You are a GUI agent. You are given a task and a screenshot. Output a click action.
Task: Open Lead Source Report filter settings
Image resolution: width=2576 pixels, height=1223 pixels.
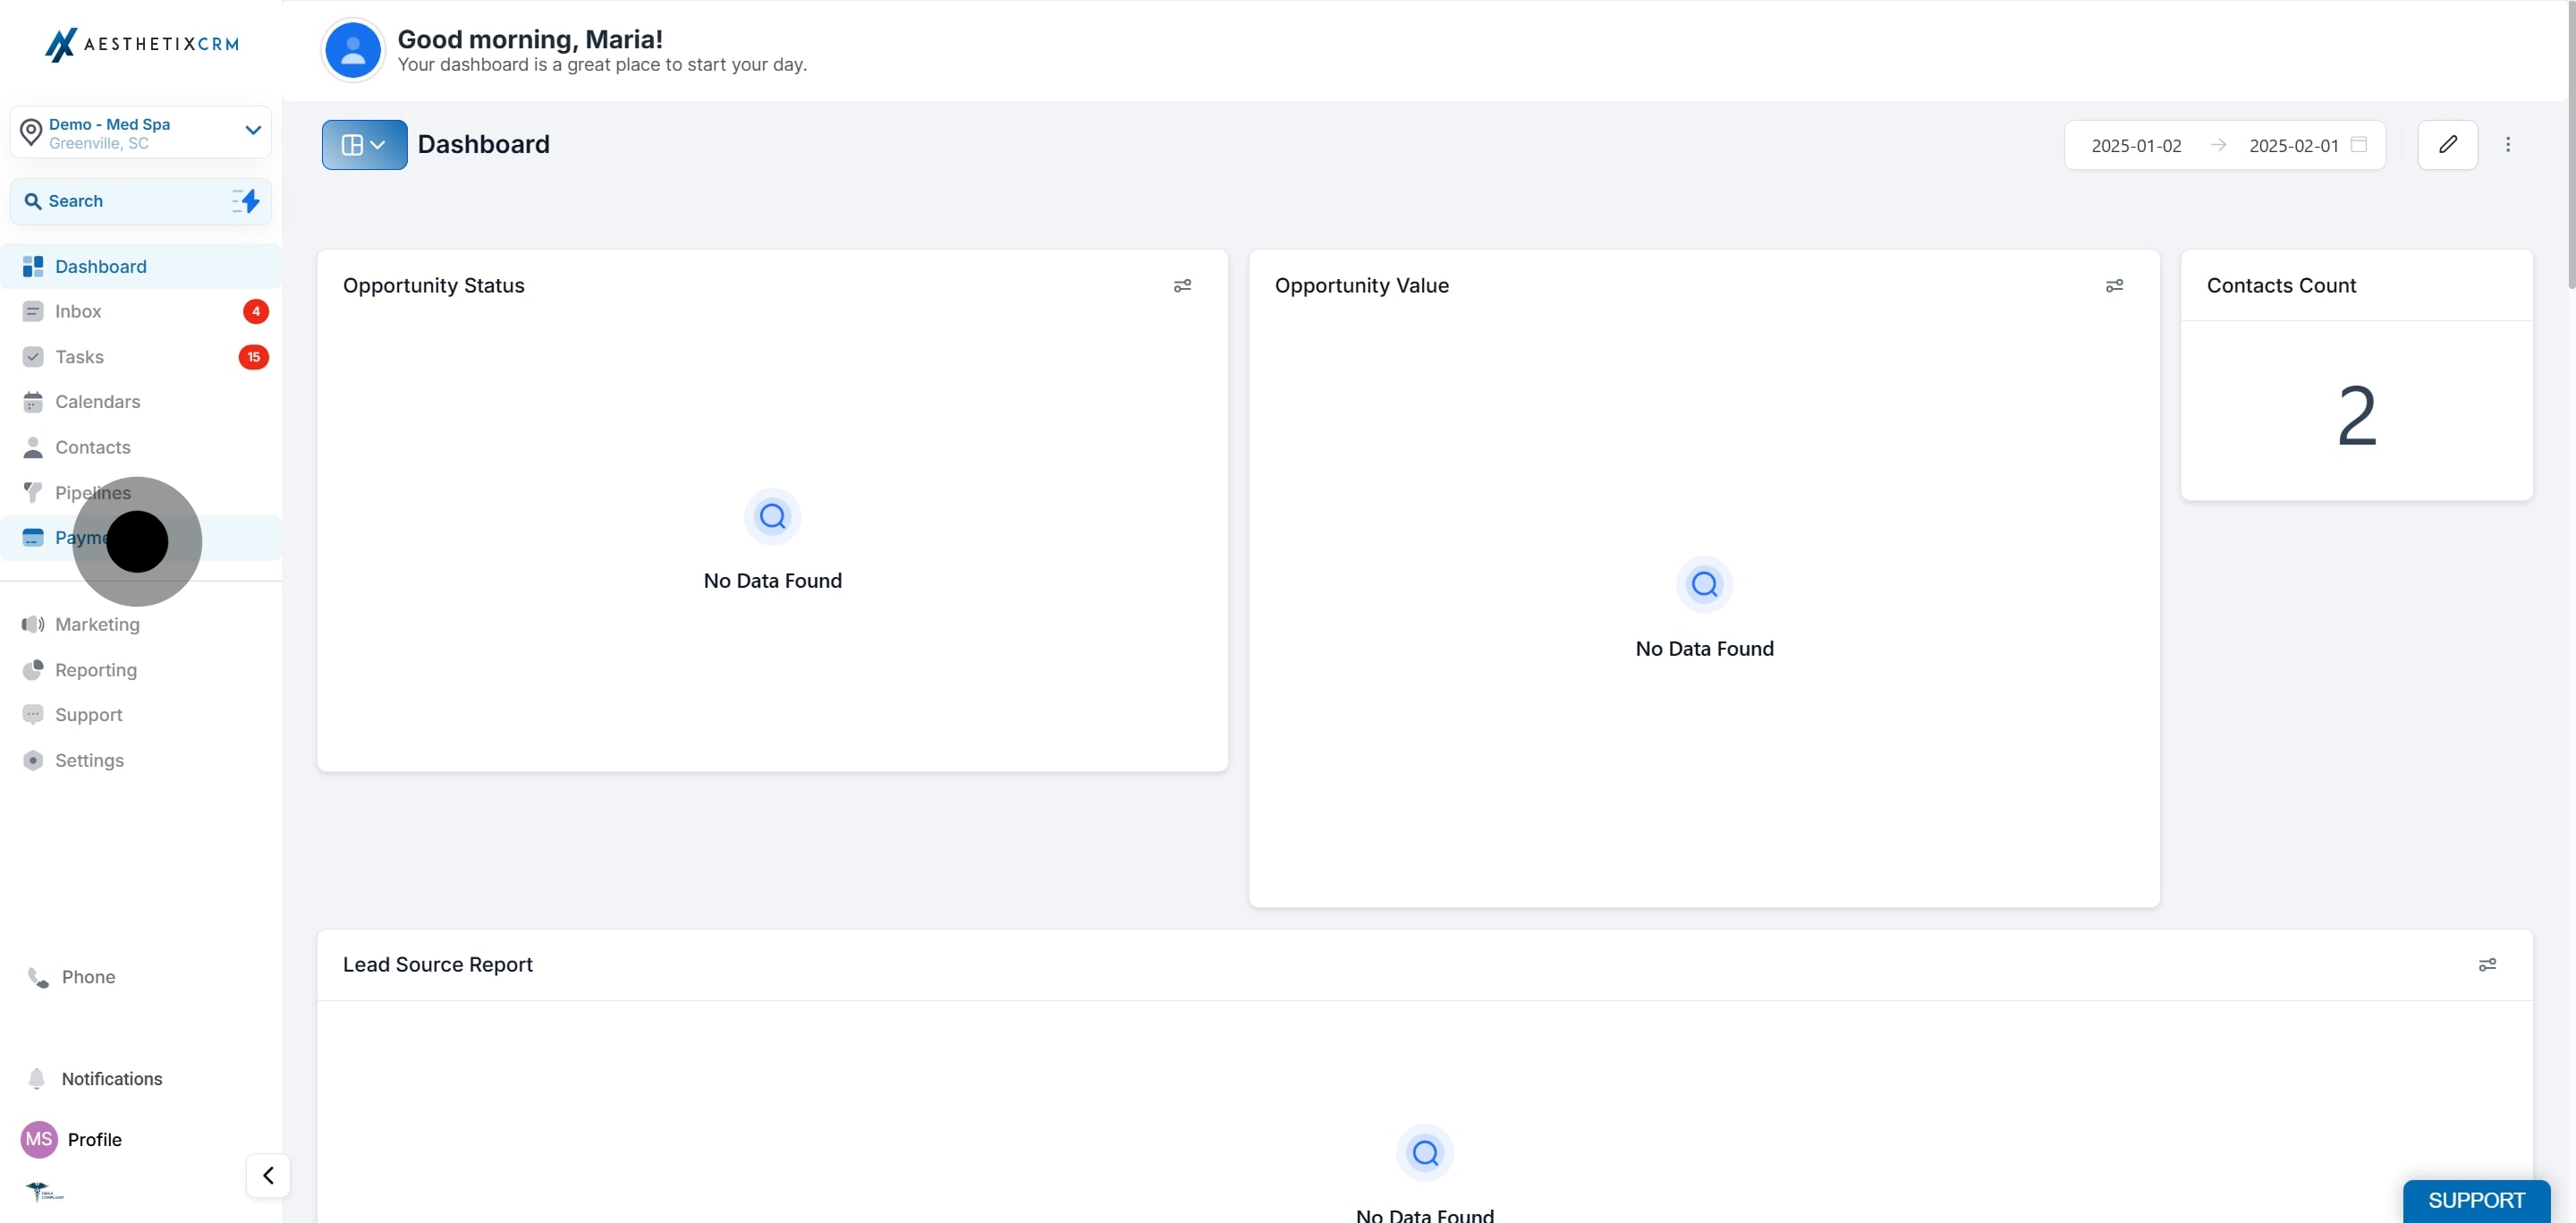[2487, 965]
